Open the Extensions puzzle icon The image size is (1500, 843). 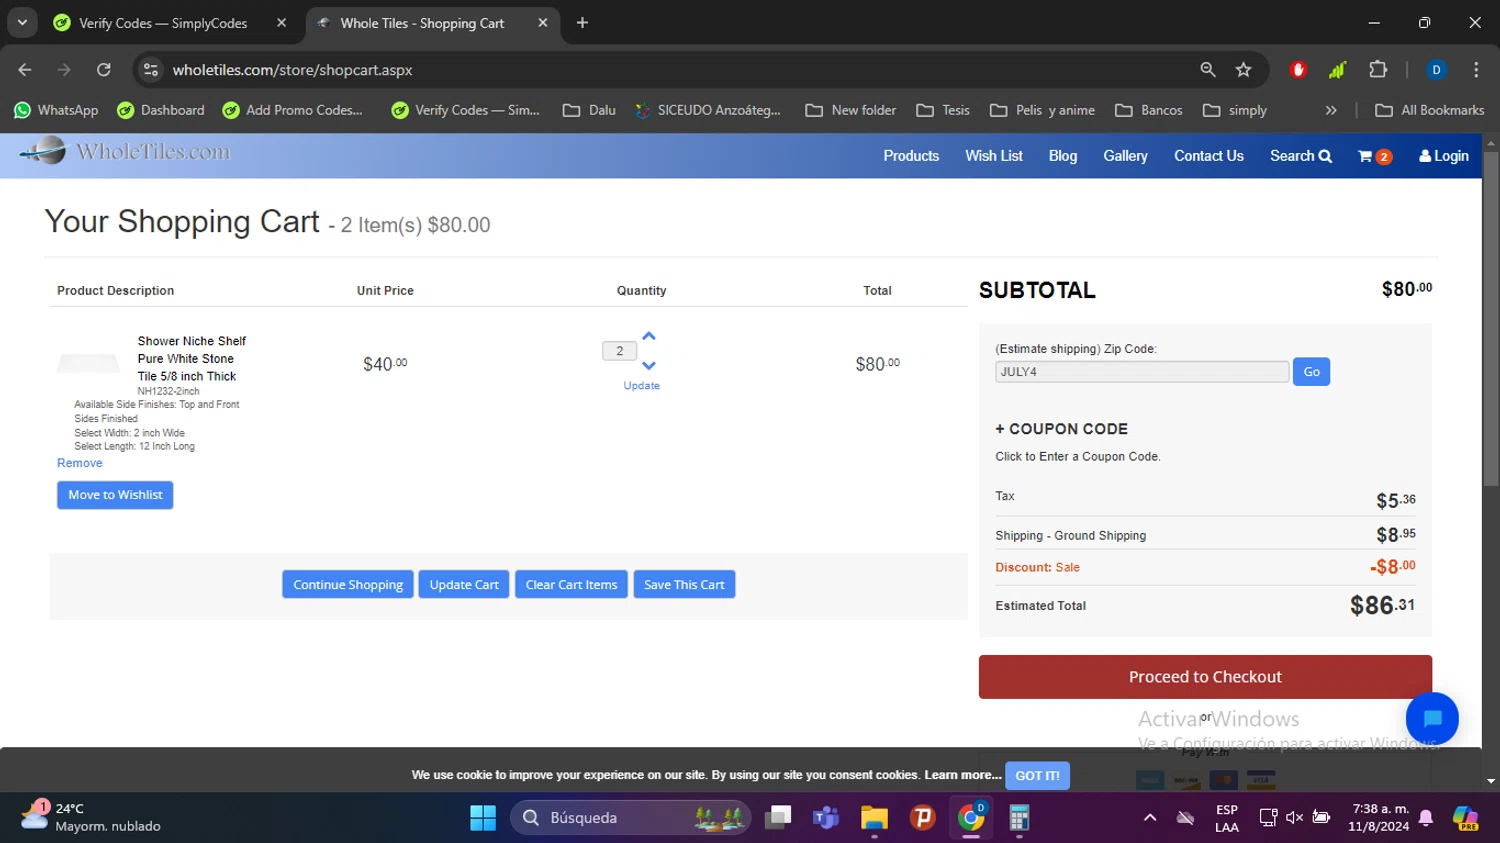1378,70
